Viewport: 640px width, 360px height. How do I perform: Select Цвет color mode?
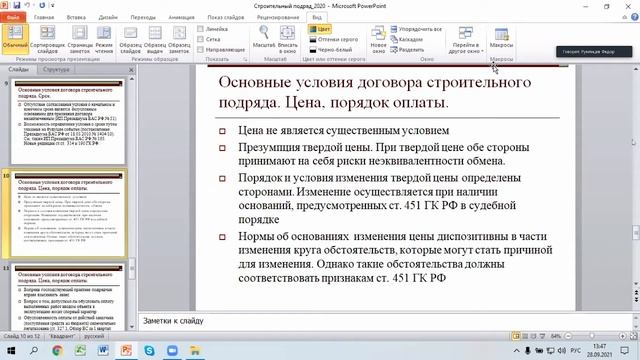click(320, 29)
